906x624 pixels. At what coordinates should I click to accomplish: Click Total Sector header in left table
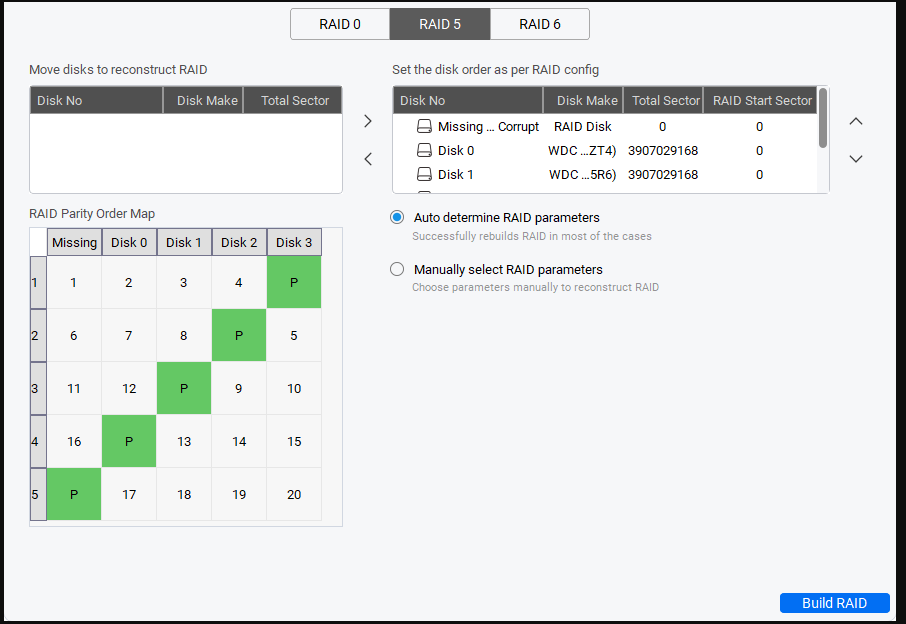pyautogui.click(x=294, y=100)
